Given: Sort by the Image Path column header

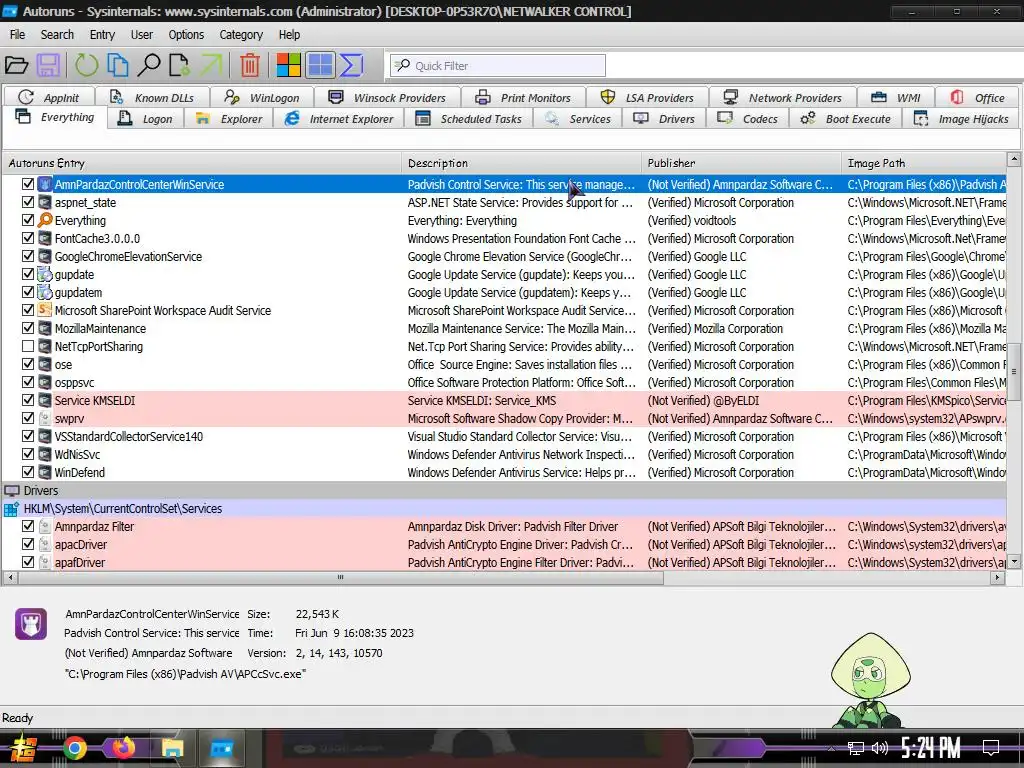Looking at the screenshot, I should pyautogui.click(x=923, y=163).
